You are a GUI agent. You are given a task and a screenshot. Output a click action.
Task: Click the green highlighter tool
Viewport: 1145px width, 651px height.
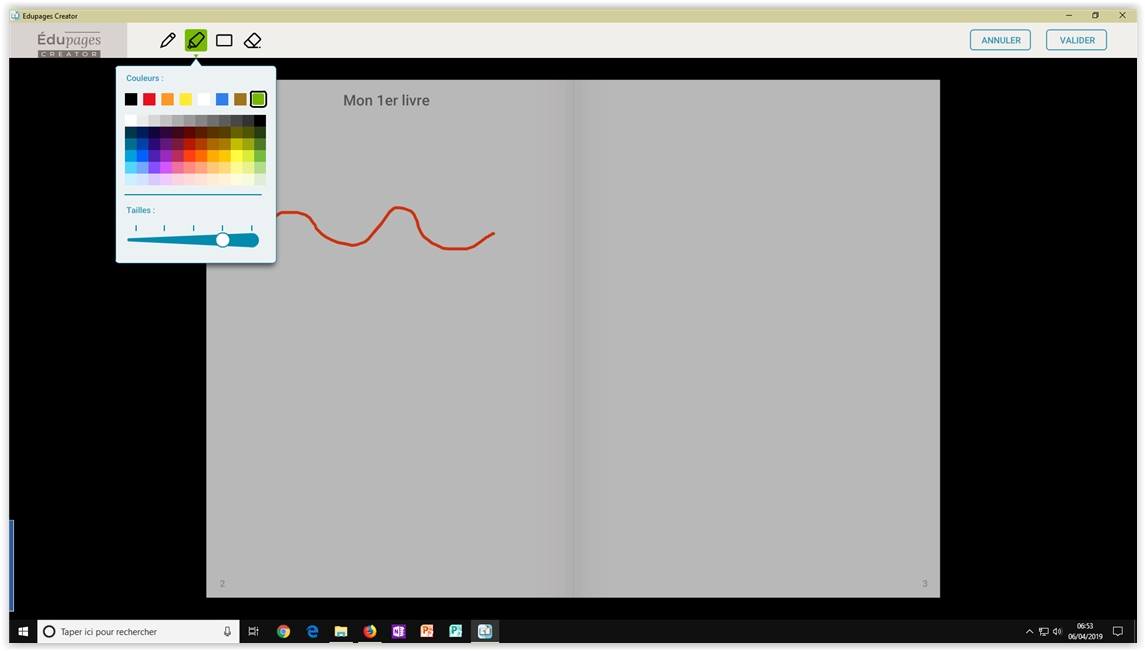click(196, 41)
